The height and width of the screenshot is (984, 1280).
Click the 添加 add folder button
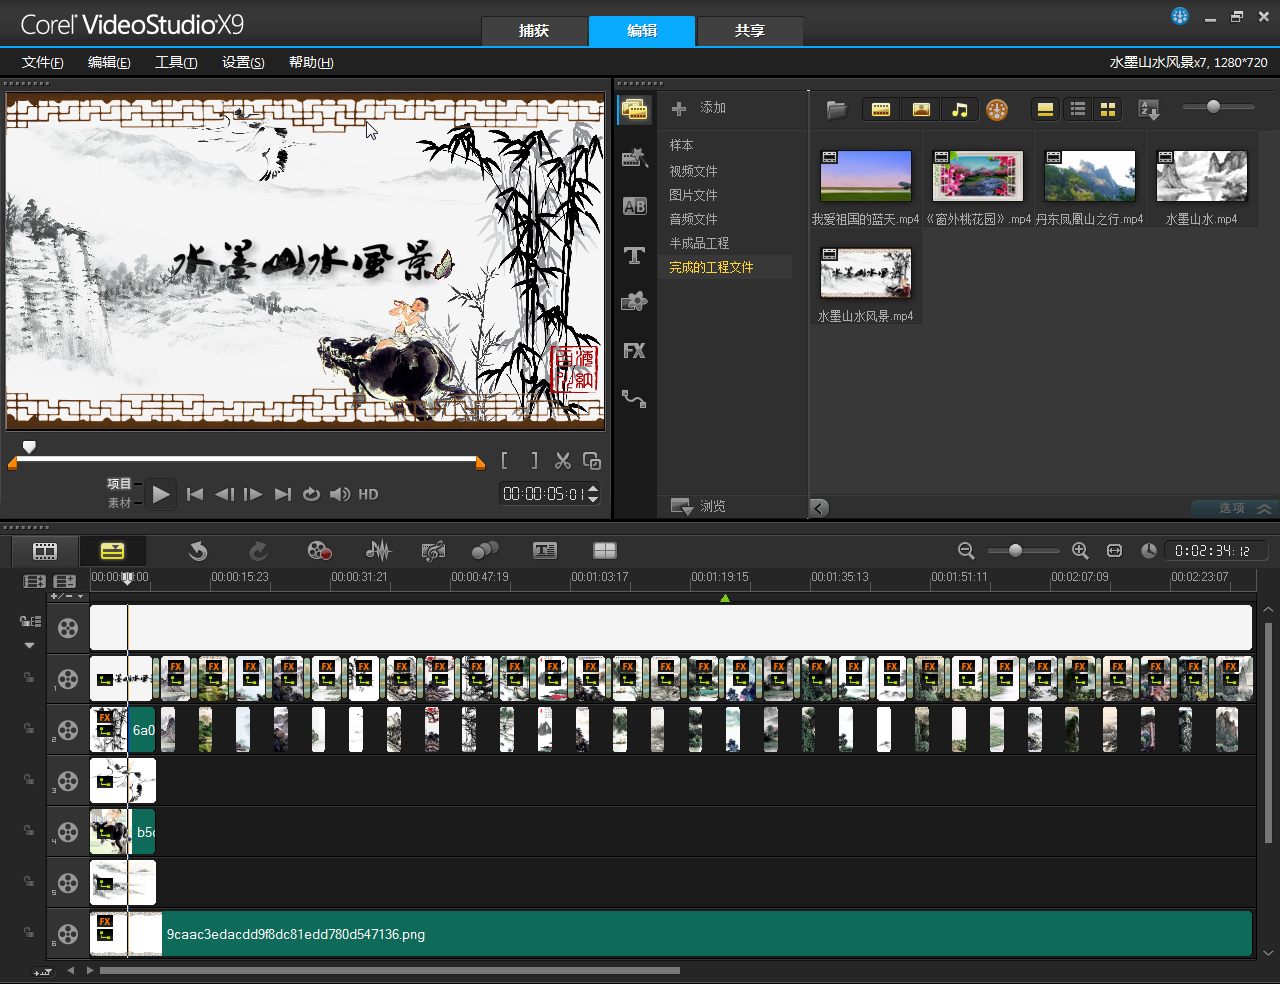pyautogui.click(x=699, y=108)
